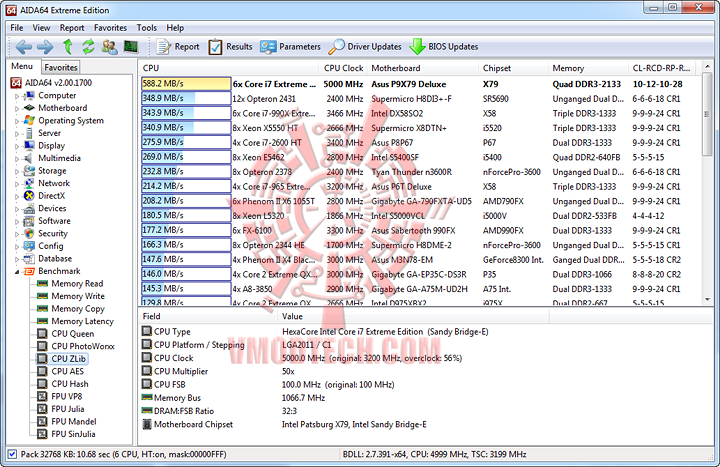Viewport: 720px width, 467px height.
Task: Open the Help menu
Action: (x=175, y=28)
